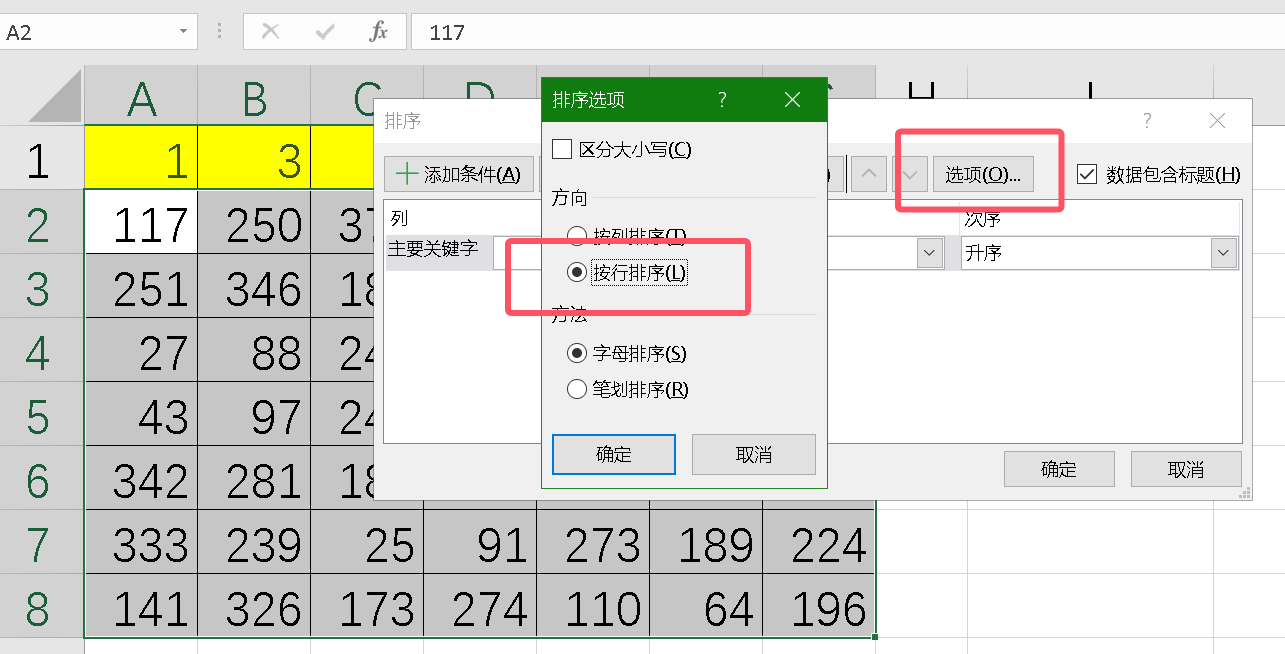1285x654 pixels.
Task: Click the move-condition down arrow in sort dialog
Action: (909, 173)
